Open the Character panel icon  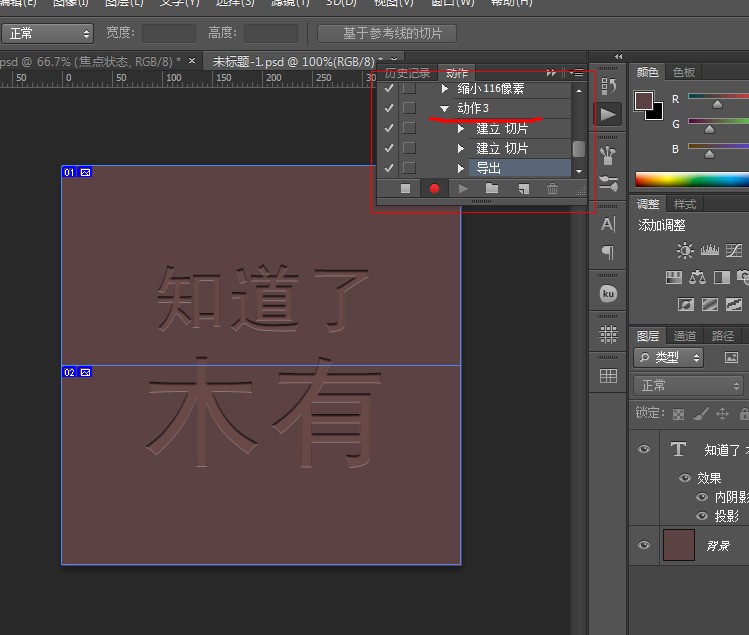[608, 225]
